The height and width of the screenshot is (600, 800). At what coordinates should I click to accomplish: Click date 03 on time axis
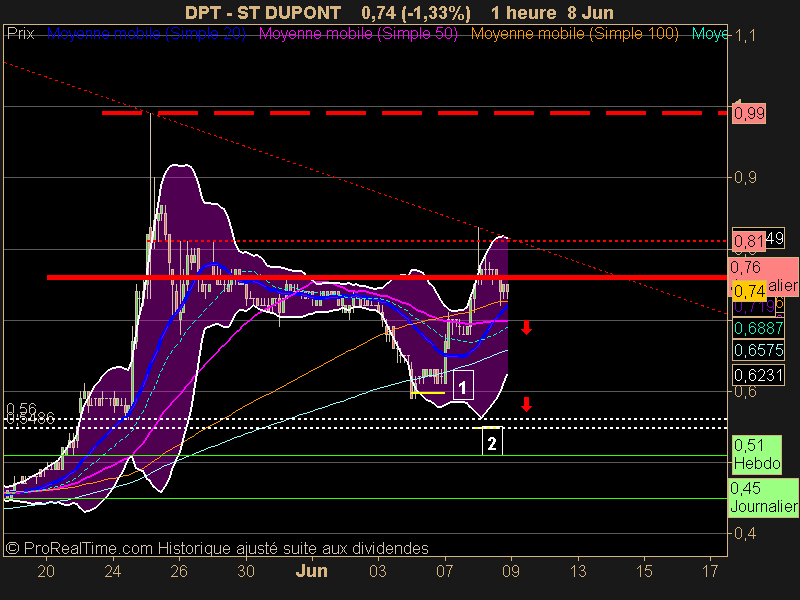coord(378,571)
